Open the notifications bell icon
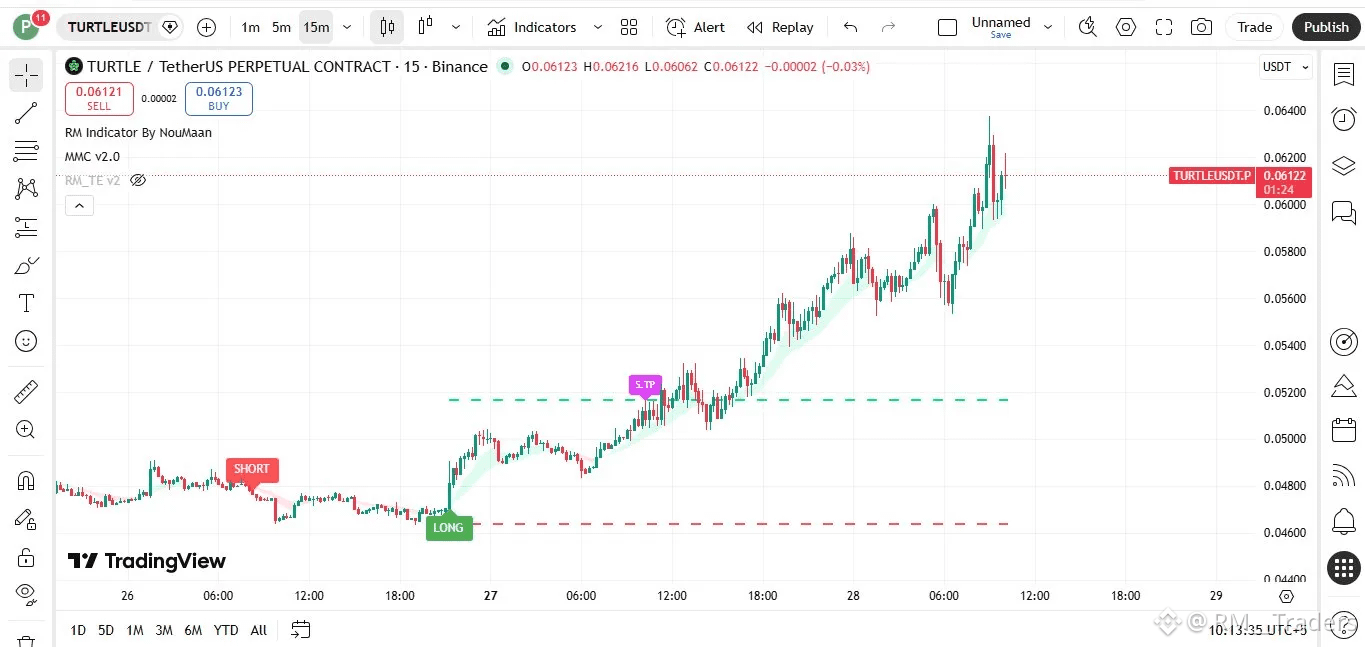Viewport: 1365px width, 647px height. (x=1343, y=521)
